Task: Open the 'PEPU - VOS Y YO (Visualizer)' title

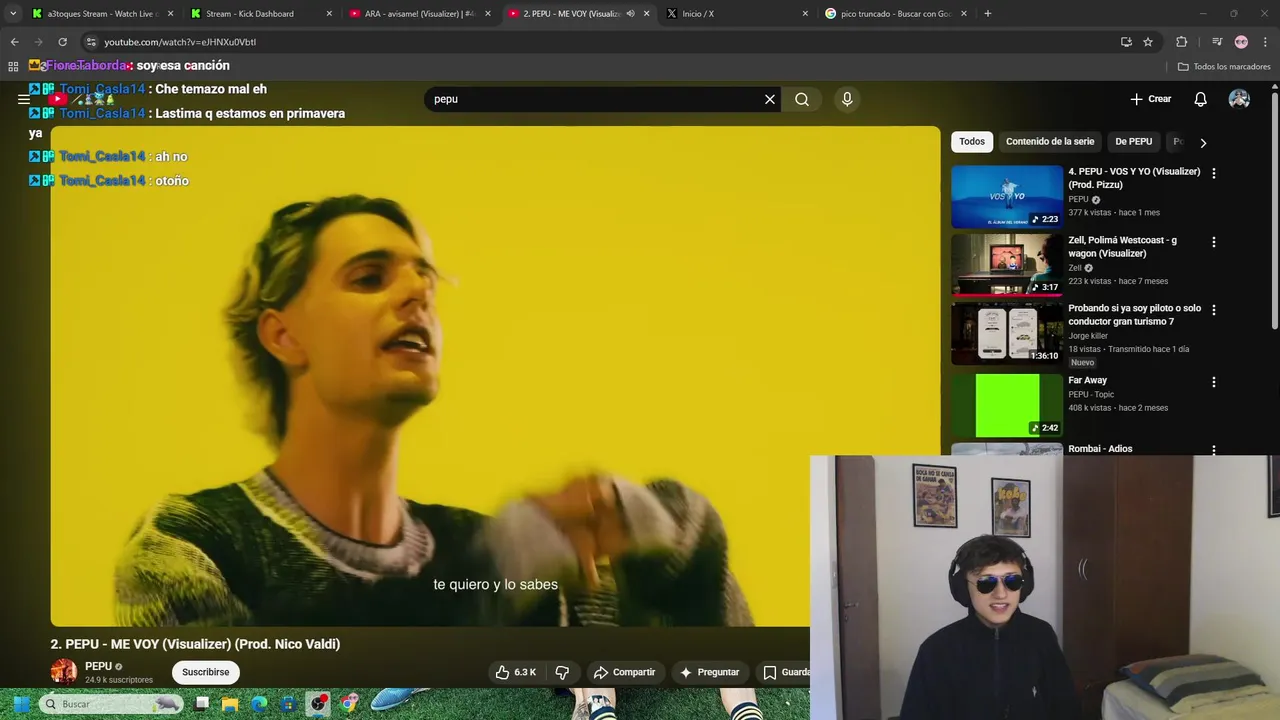Action: click(x=1134, y=178)
